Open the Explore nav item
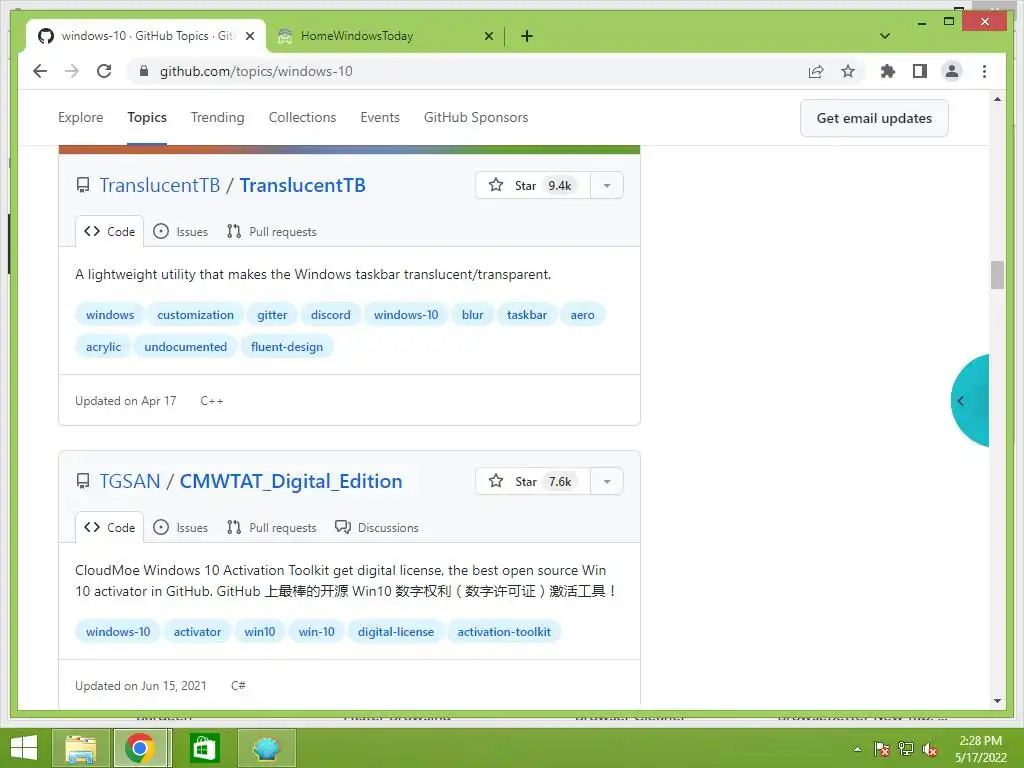Screen dimensions: 1024x768 [80, 118]
